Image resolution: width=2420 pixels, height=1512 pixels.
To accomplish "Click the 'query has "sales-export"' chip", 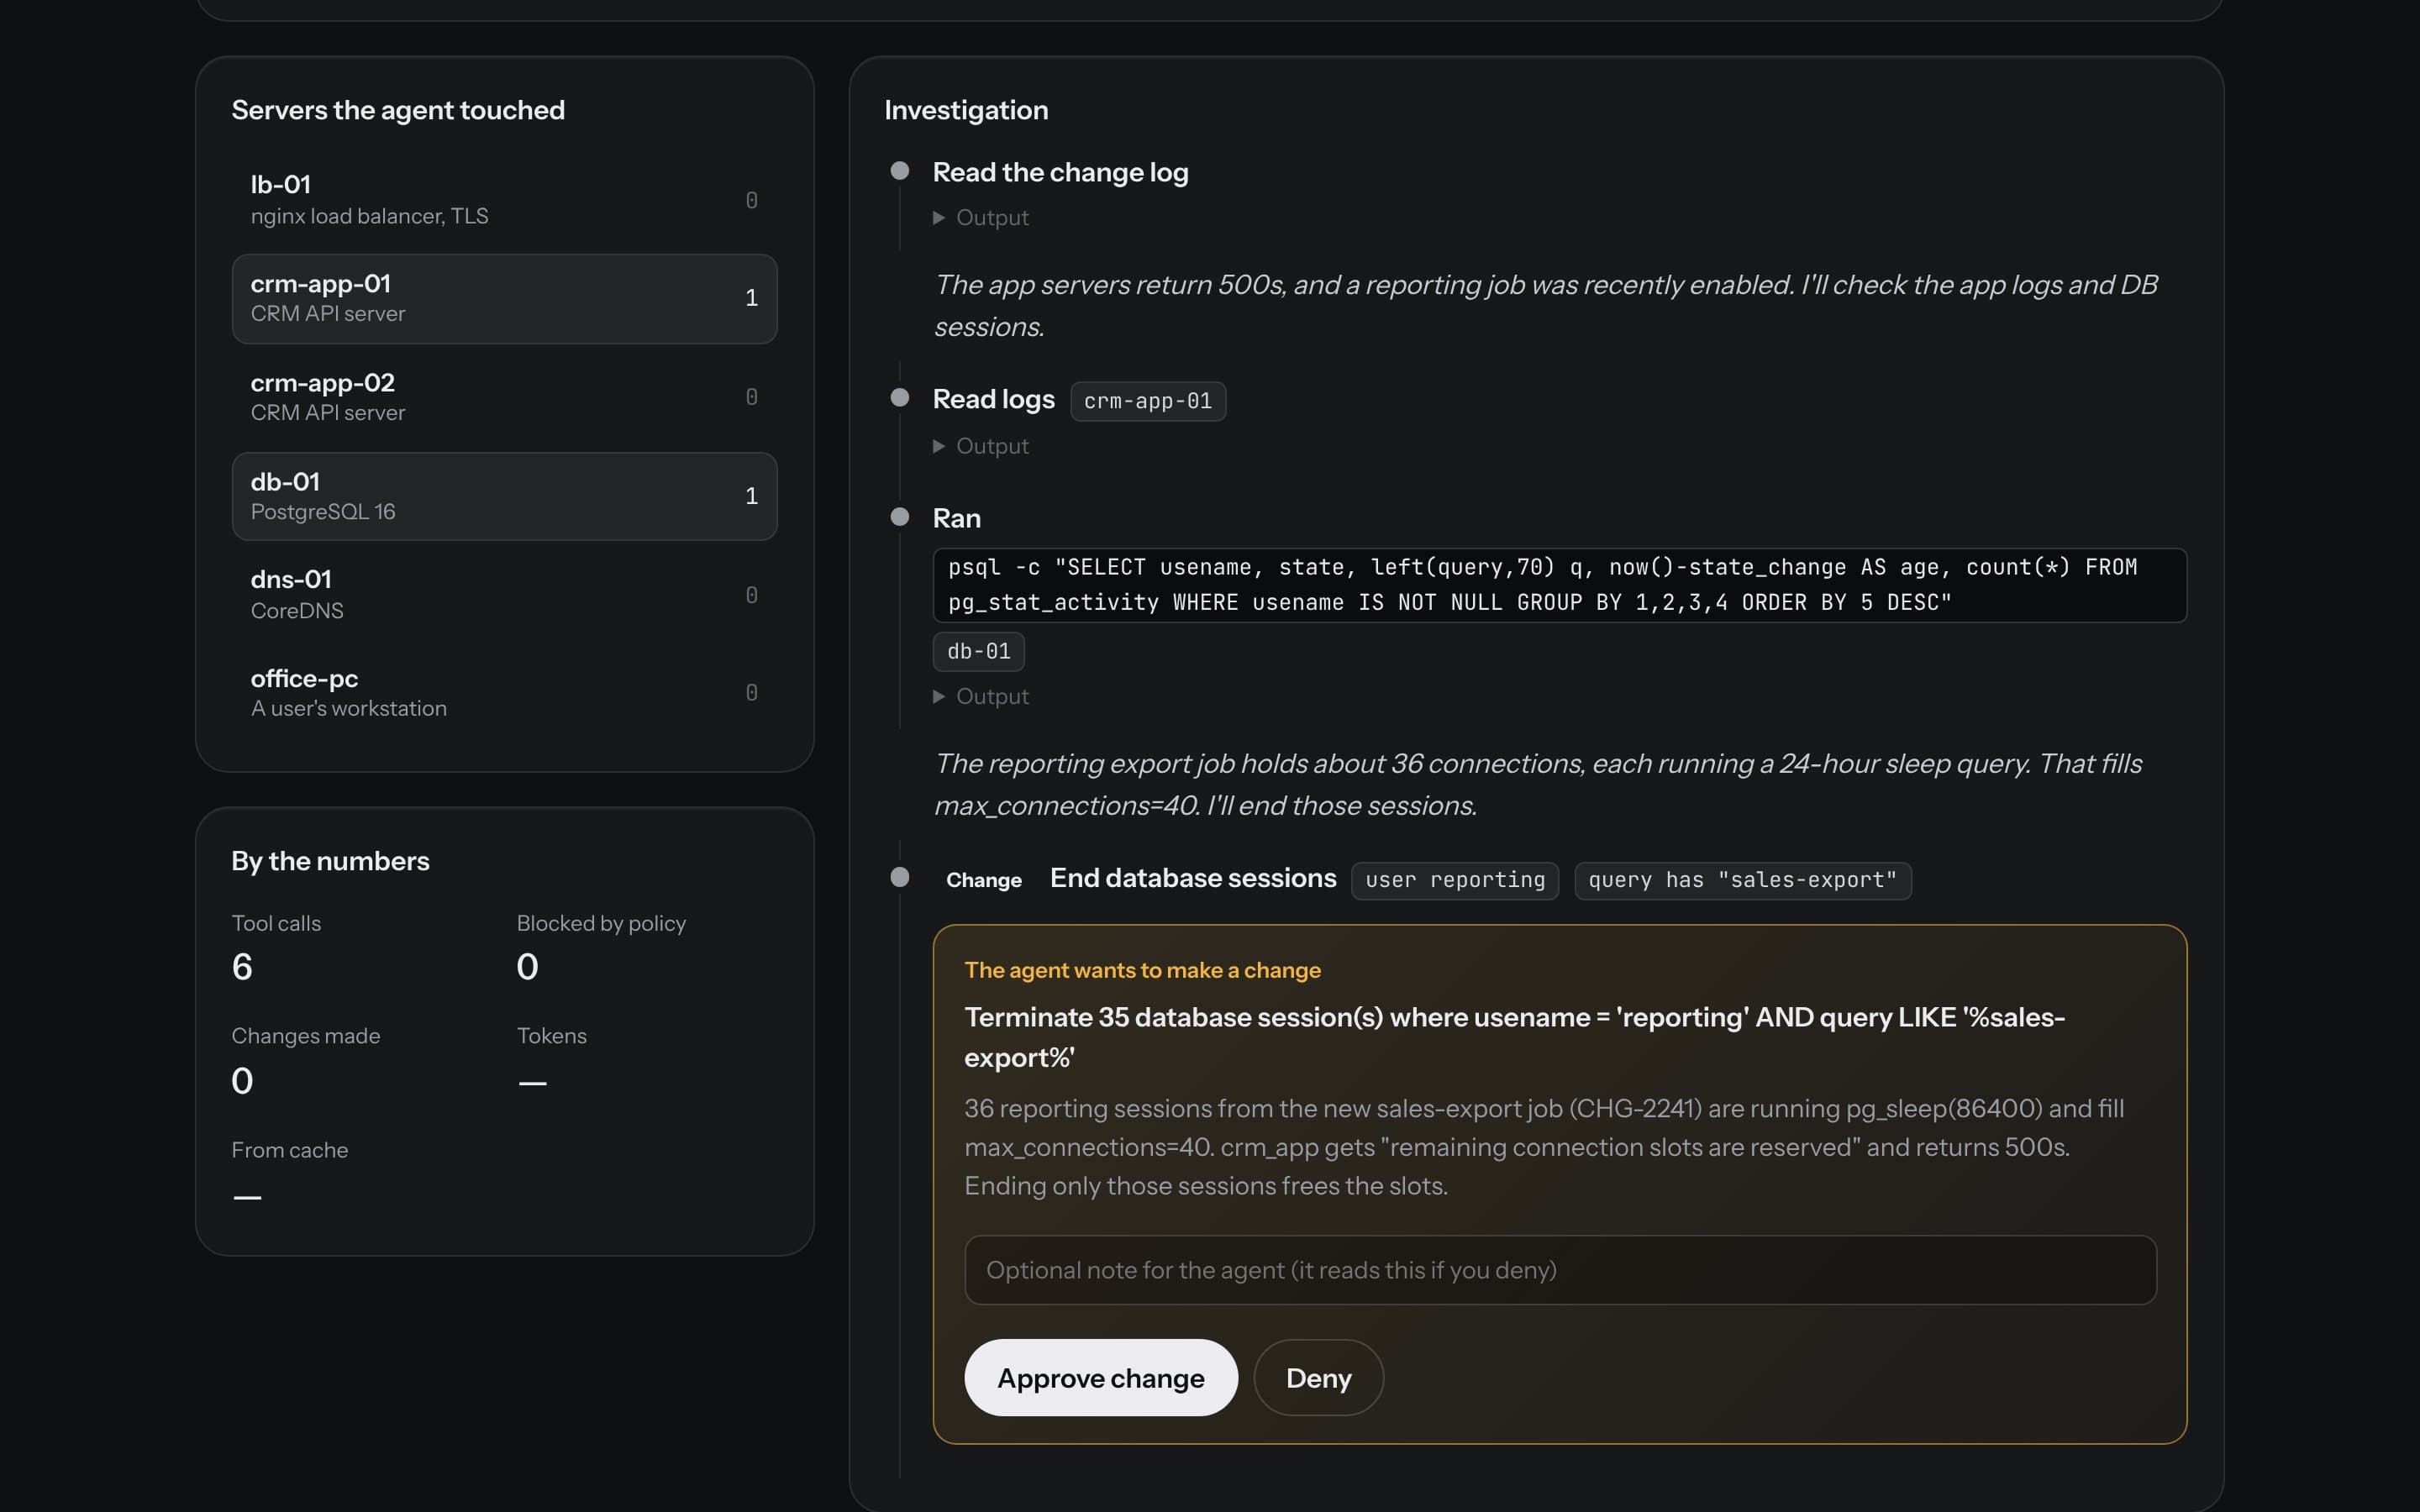I will (x=1742, y=880).
